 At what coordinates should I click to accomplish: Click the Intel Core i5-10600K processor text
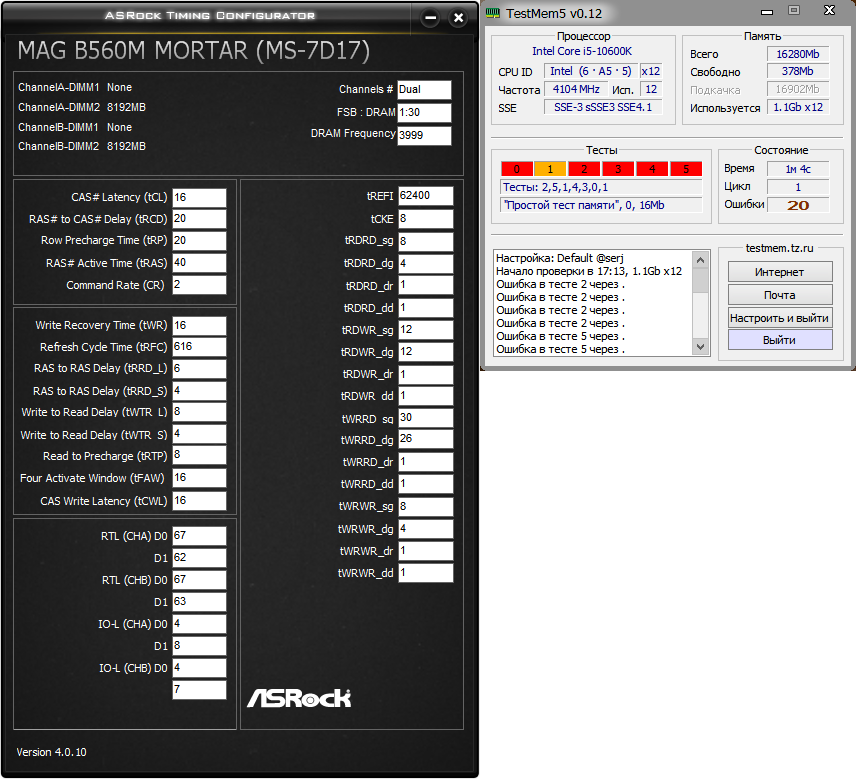point(582,51)
